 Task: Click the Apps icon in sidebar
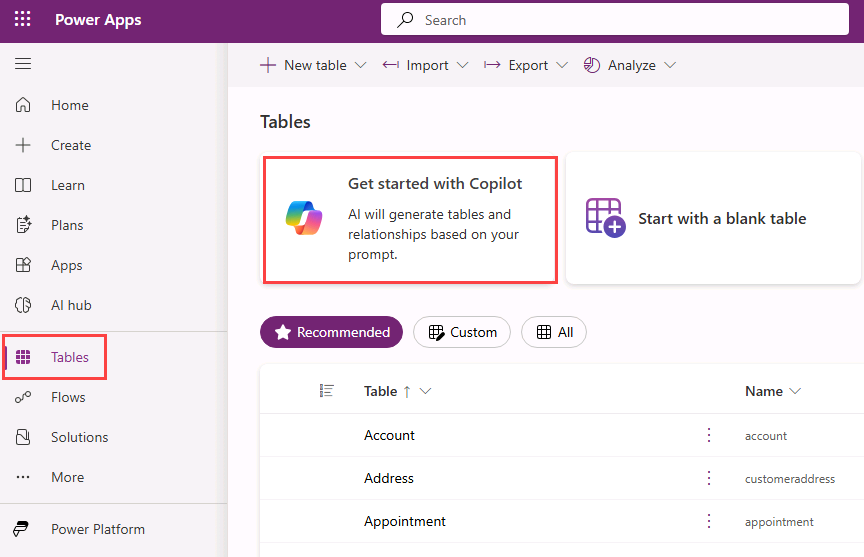tap(23, 265)
